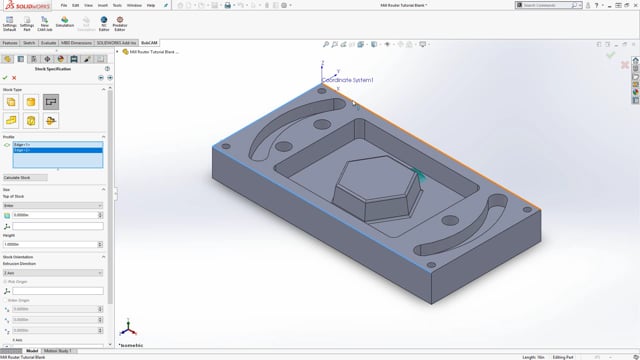Viewport: 640px width, 360px height.
Task: Open the Predator Editor
Action: point(120,24)
